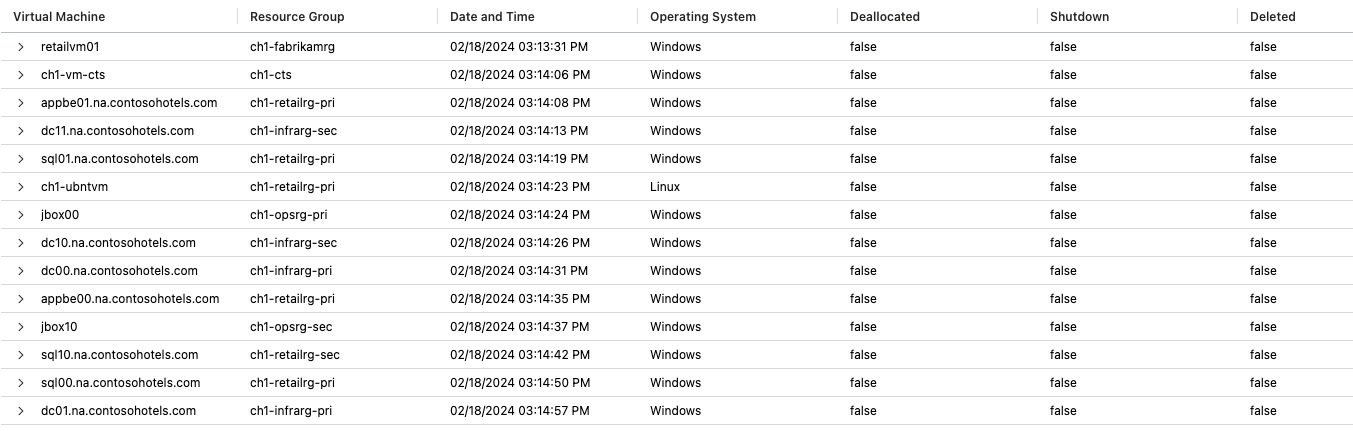Sort by Operating System column header

pos(703,17)
